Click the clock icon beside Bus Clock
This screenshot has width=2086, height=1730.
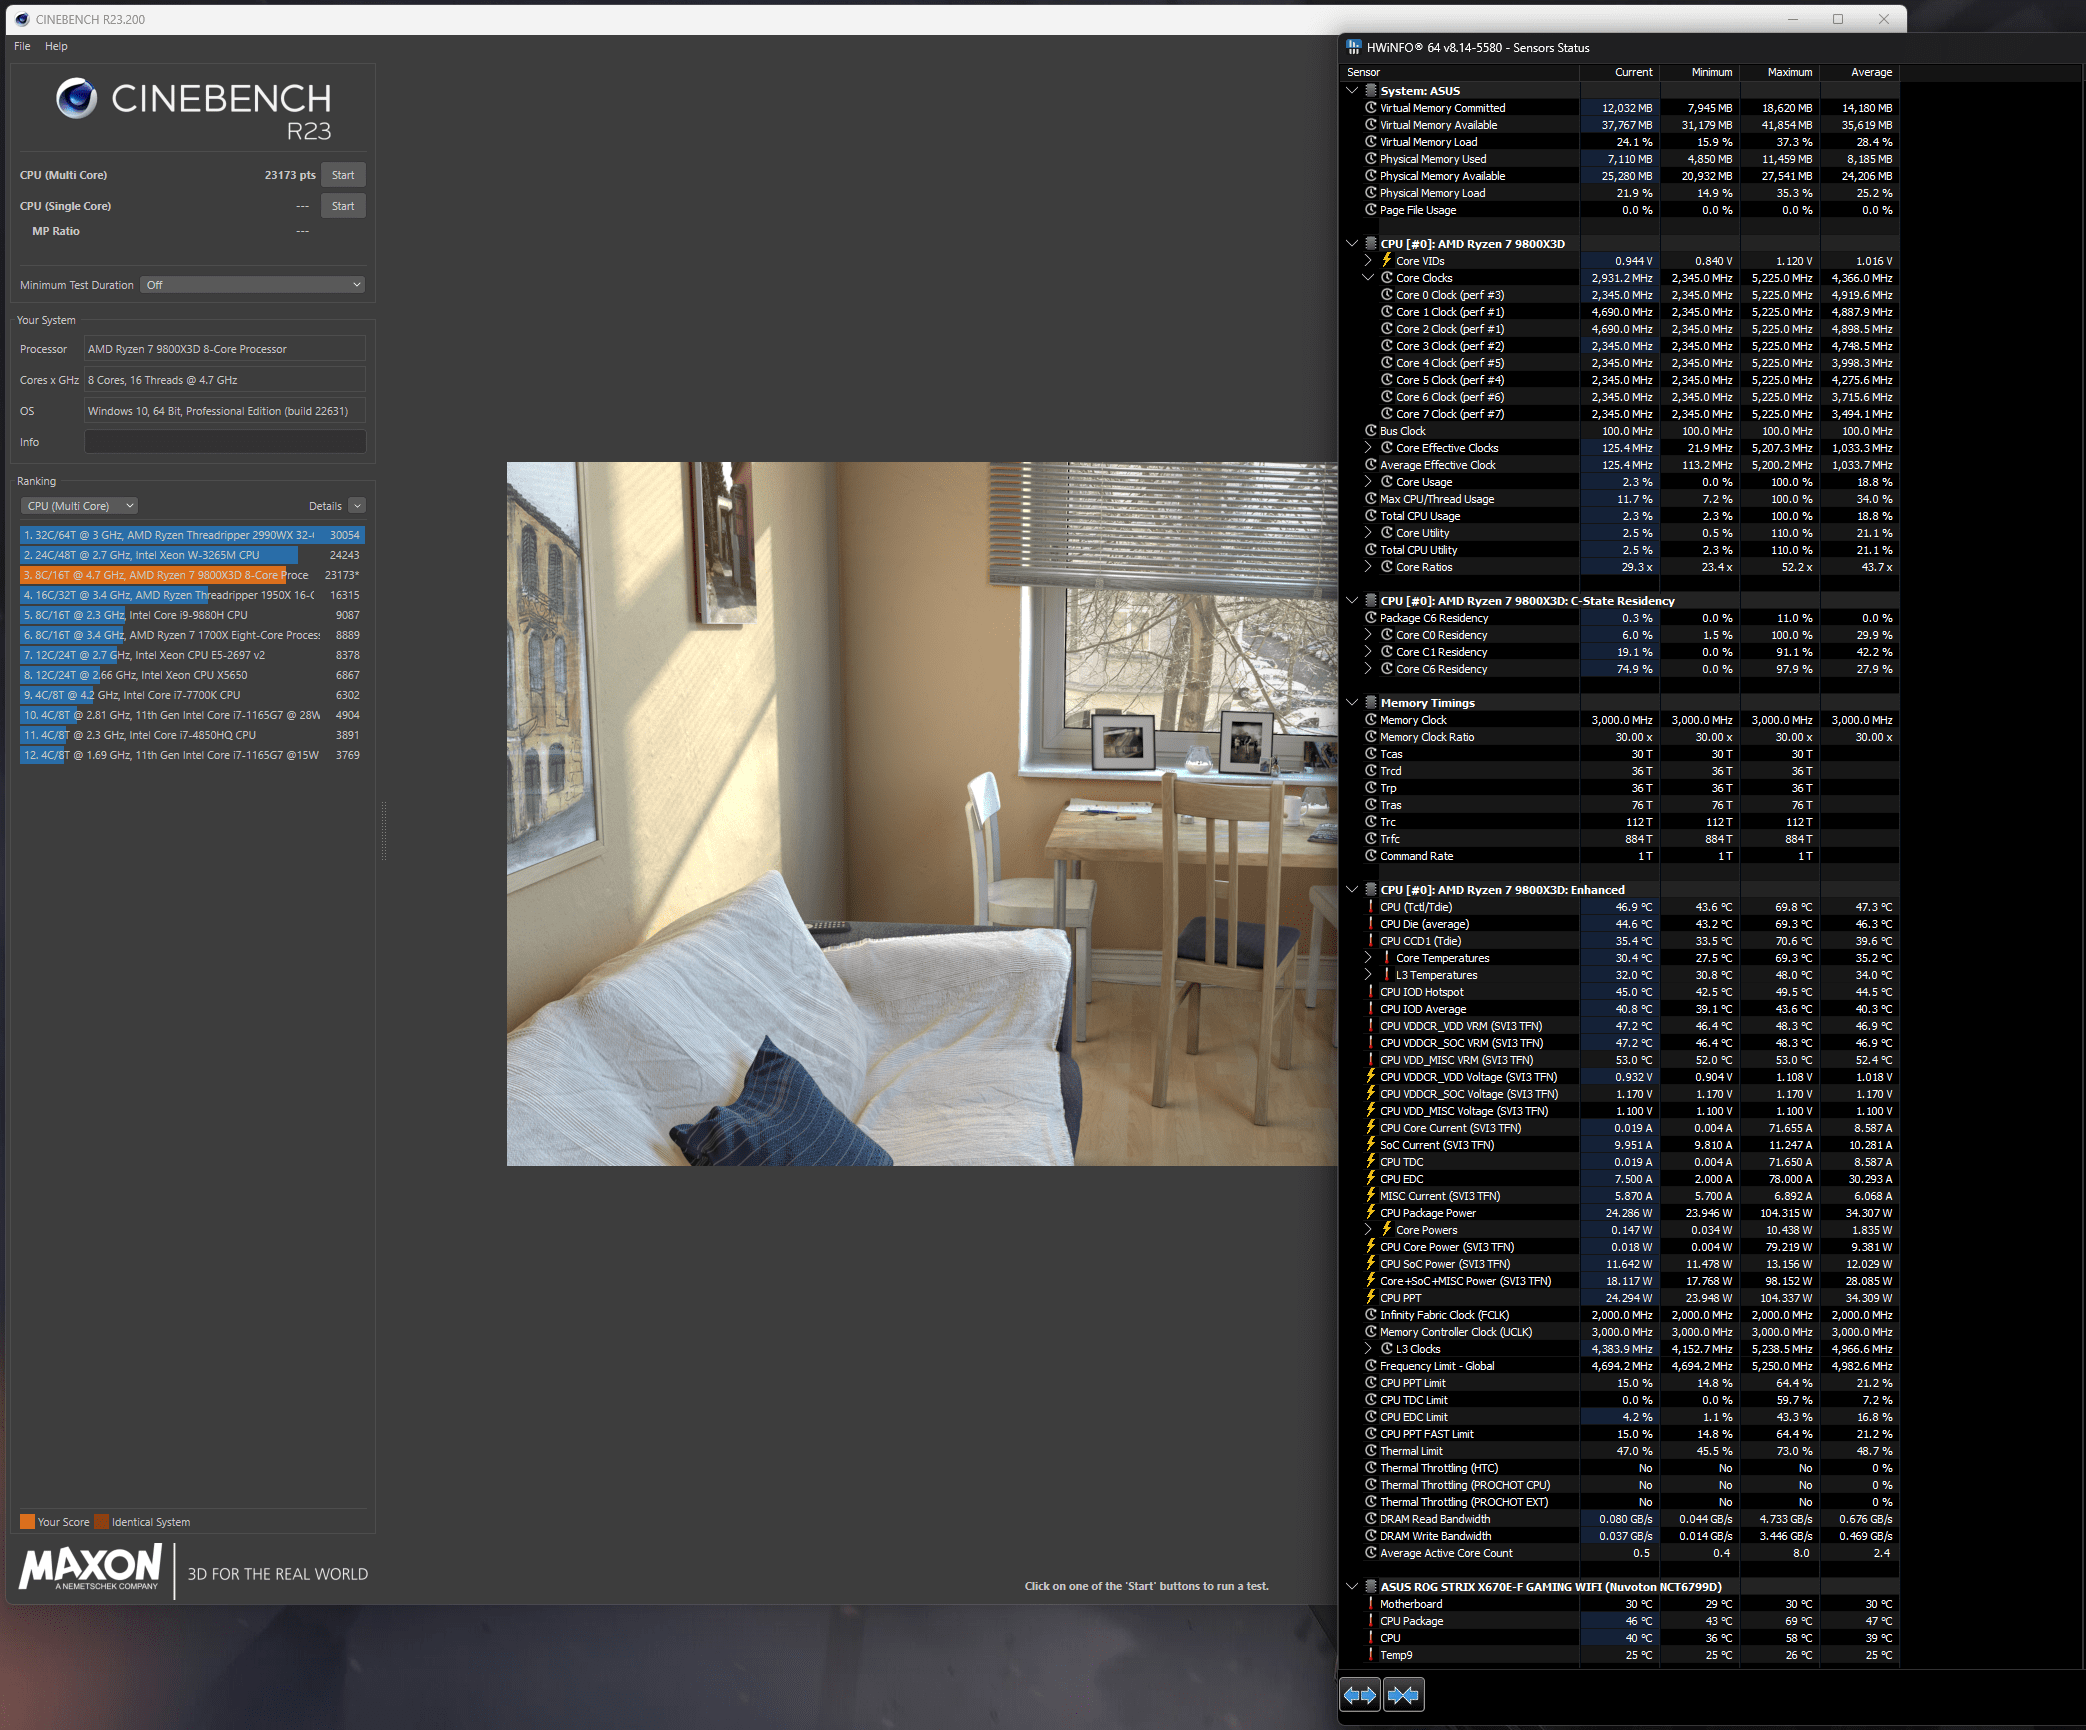click(x=1371, y=430)
